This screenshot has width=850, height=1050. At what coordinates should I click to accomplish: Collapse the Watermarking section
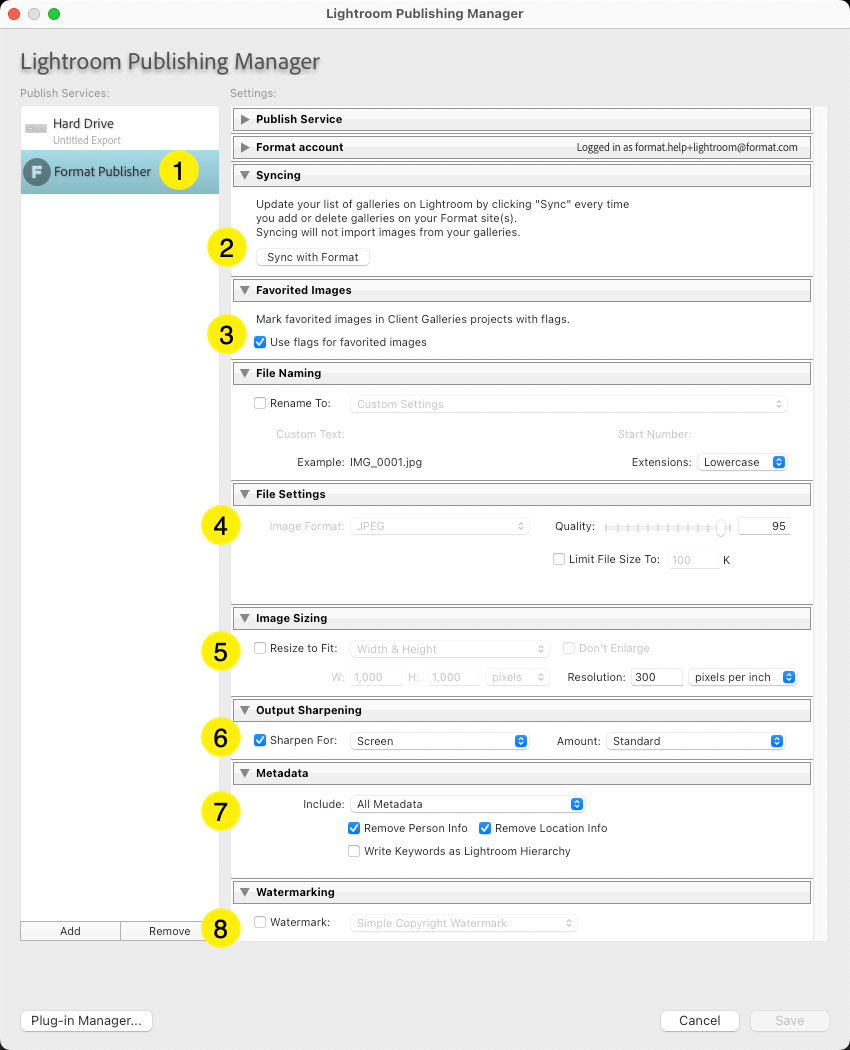coord(245,892)
